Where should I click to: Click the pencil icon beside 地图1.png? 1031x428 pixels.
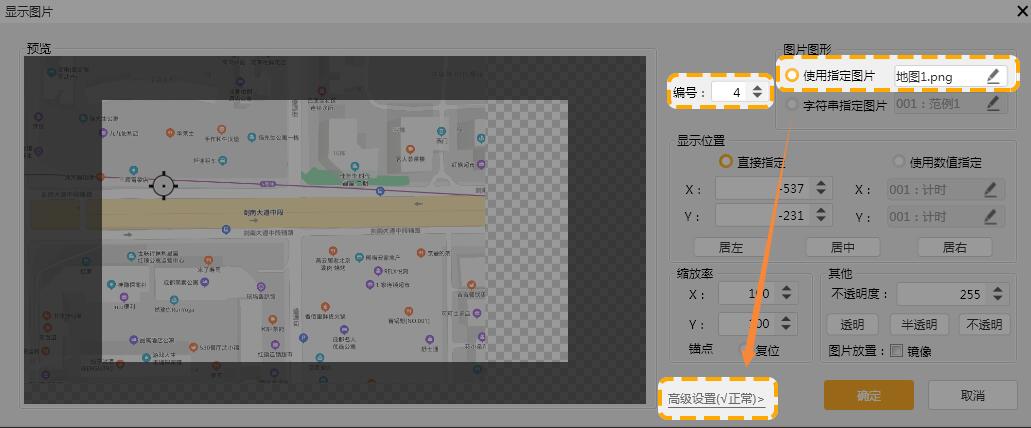coord(992,76)
